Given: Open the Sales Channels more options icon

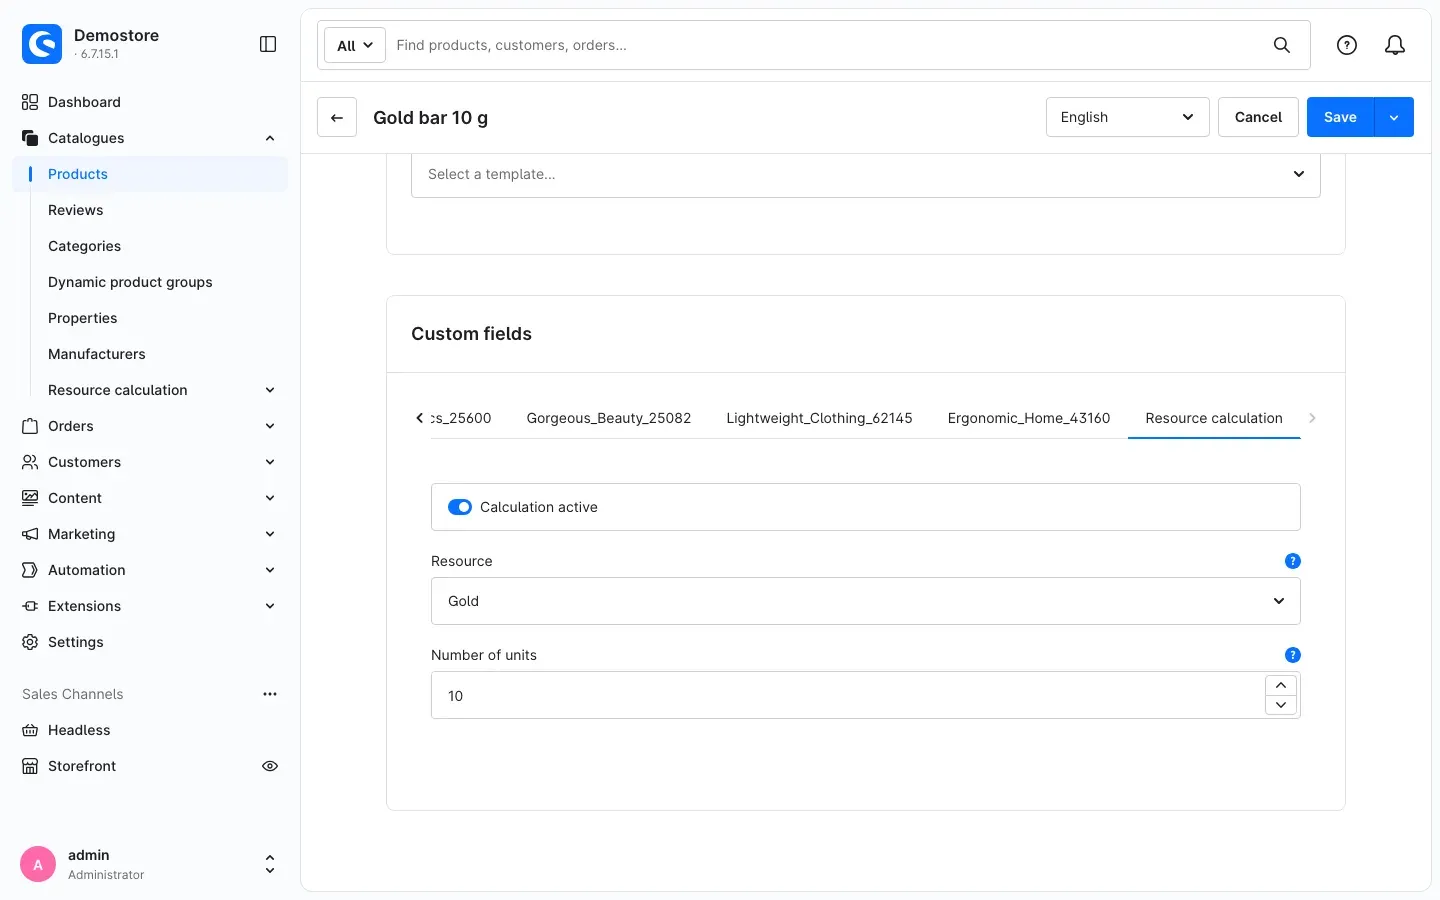Looking at the screenshot, I should point(270,694).
